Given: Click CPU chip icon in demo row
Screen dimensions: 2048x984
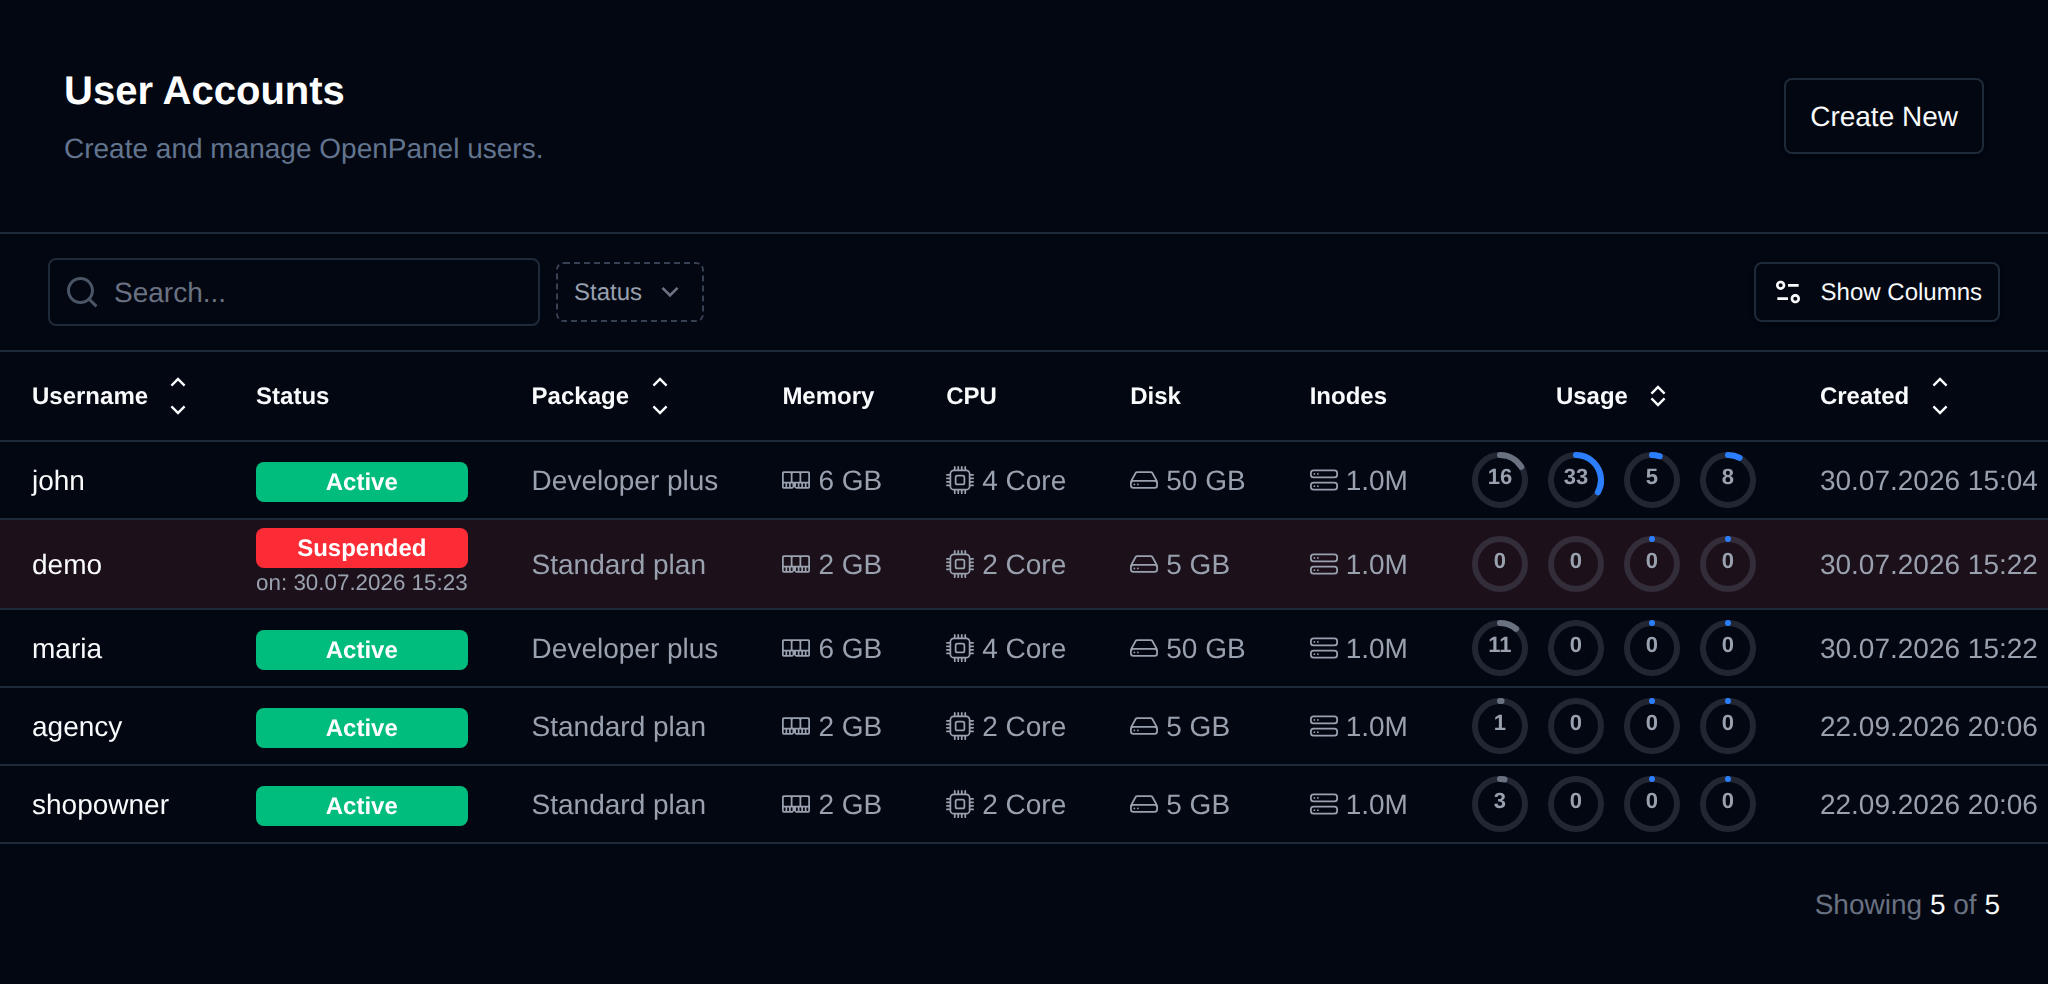Looking at the screenshot, I should coord(960,565).
